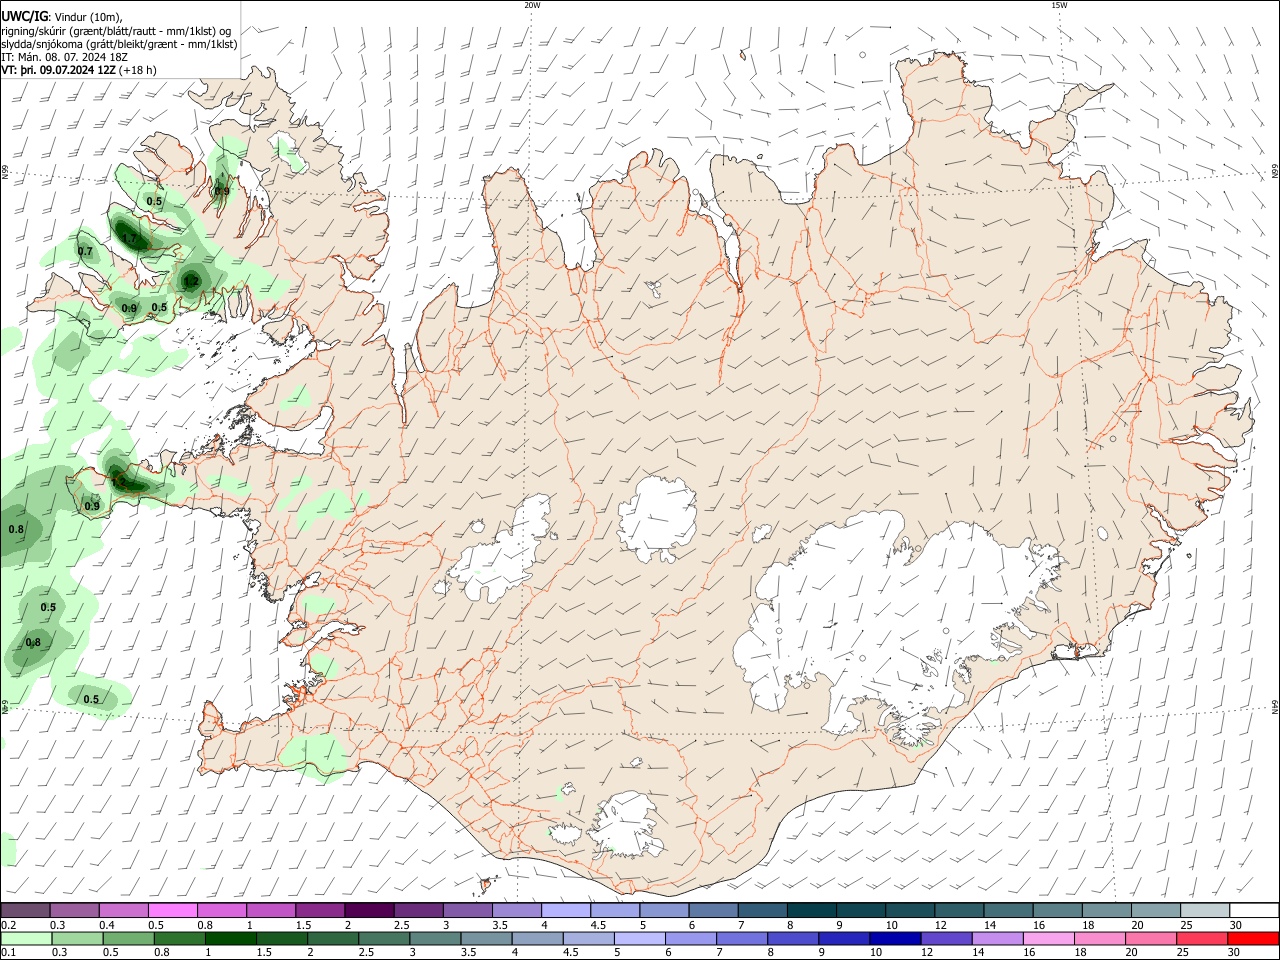The width and height of the screenshot is (1280, 960).
Task: Click the 'rigning/skúrir' legend description line
Action: point(115,31)
